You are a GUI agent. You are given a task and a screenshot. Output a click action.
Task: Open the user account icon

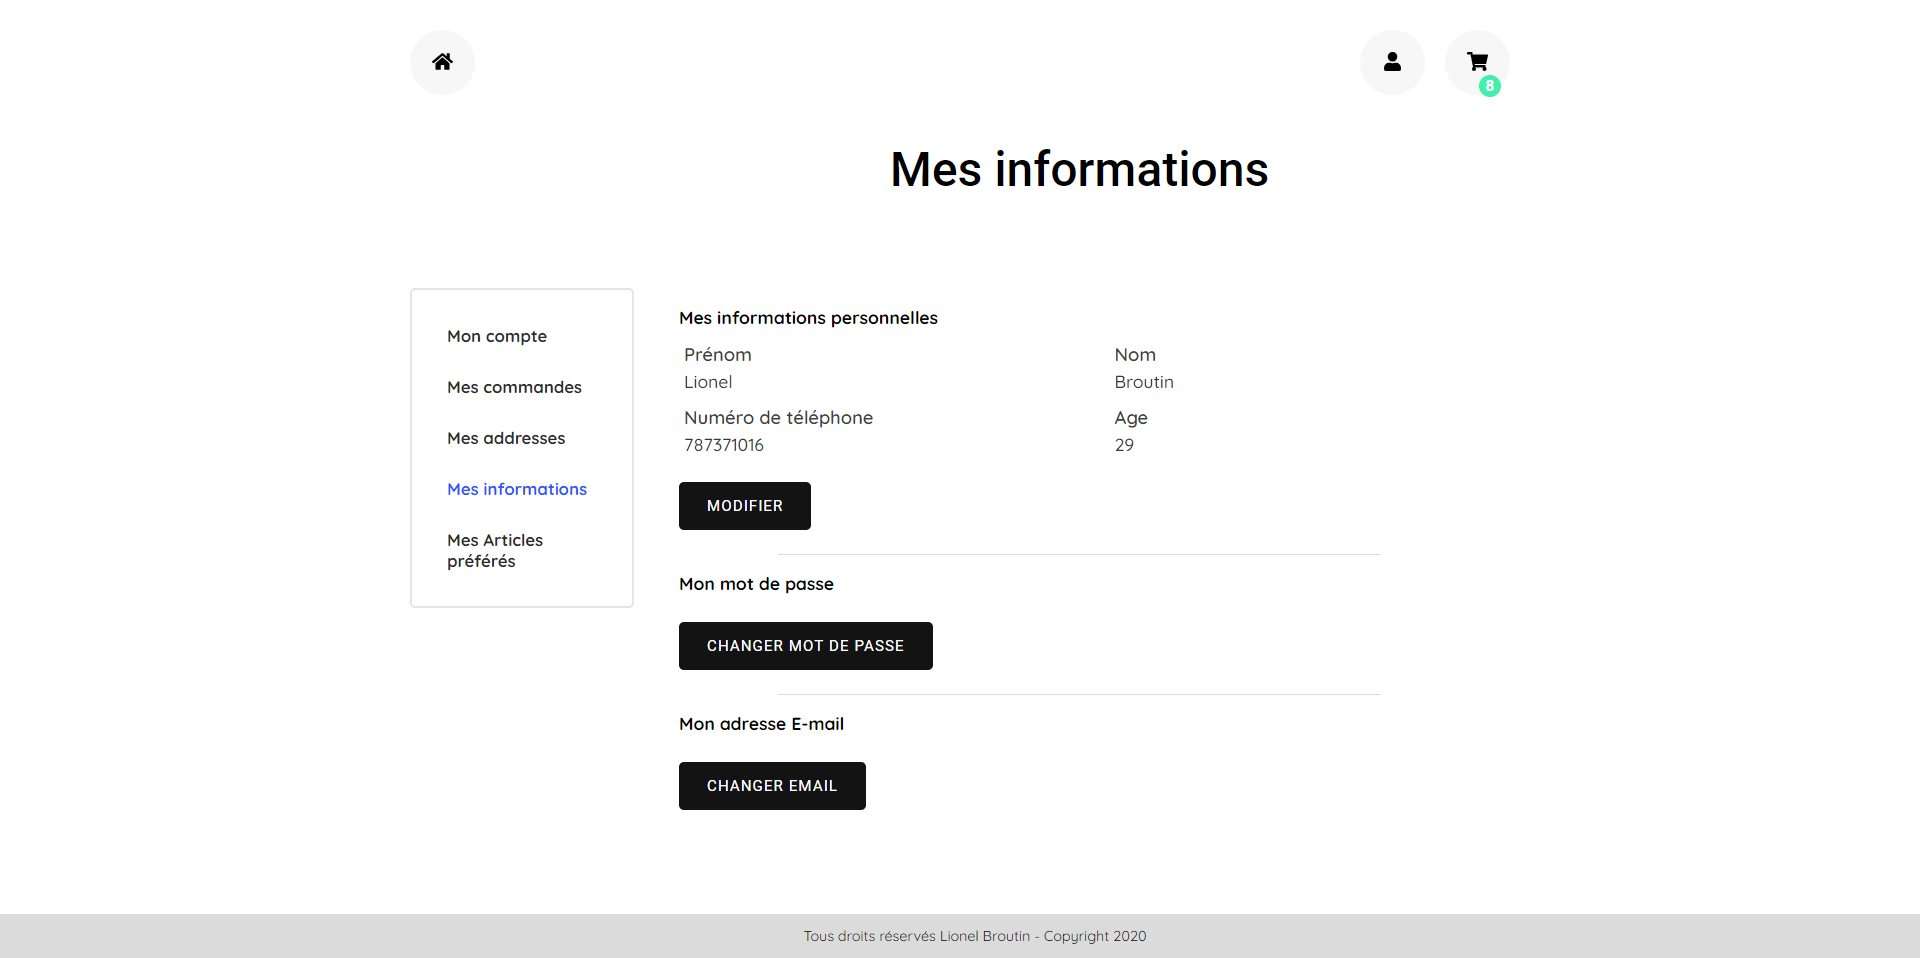[x=1392, y=62]
